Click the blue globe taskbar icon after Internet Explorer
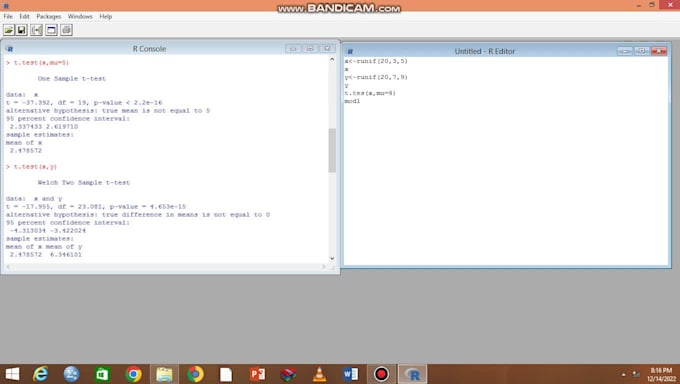Viewport: 680px width, 384px height. (72, 374)
